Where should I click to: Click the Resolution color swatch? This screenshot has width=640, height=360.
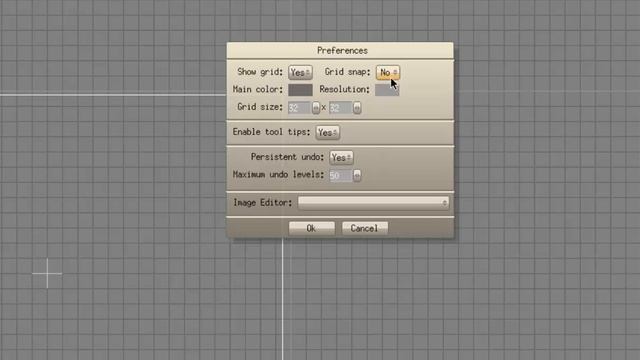387,90
